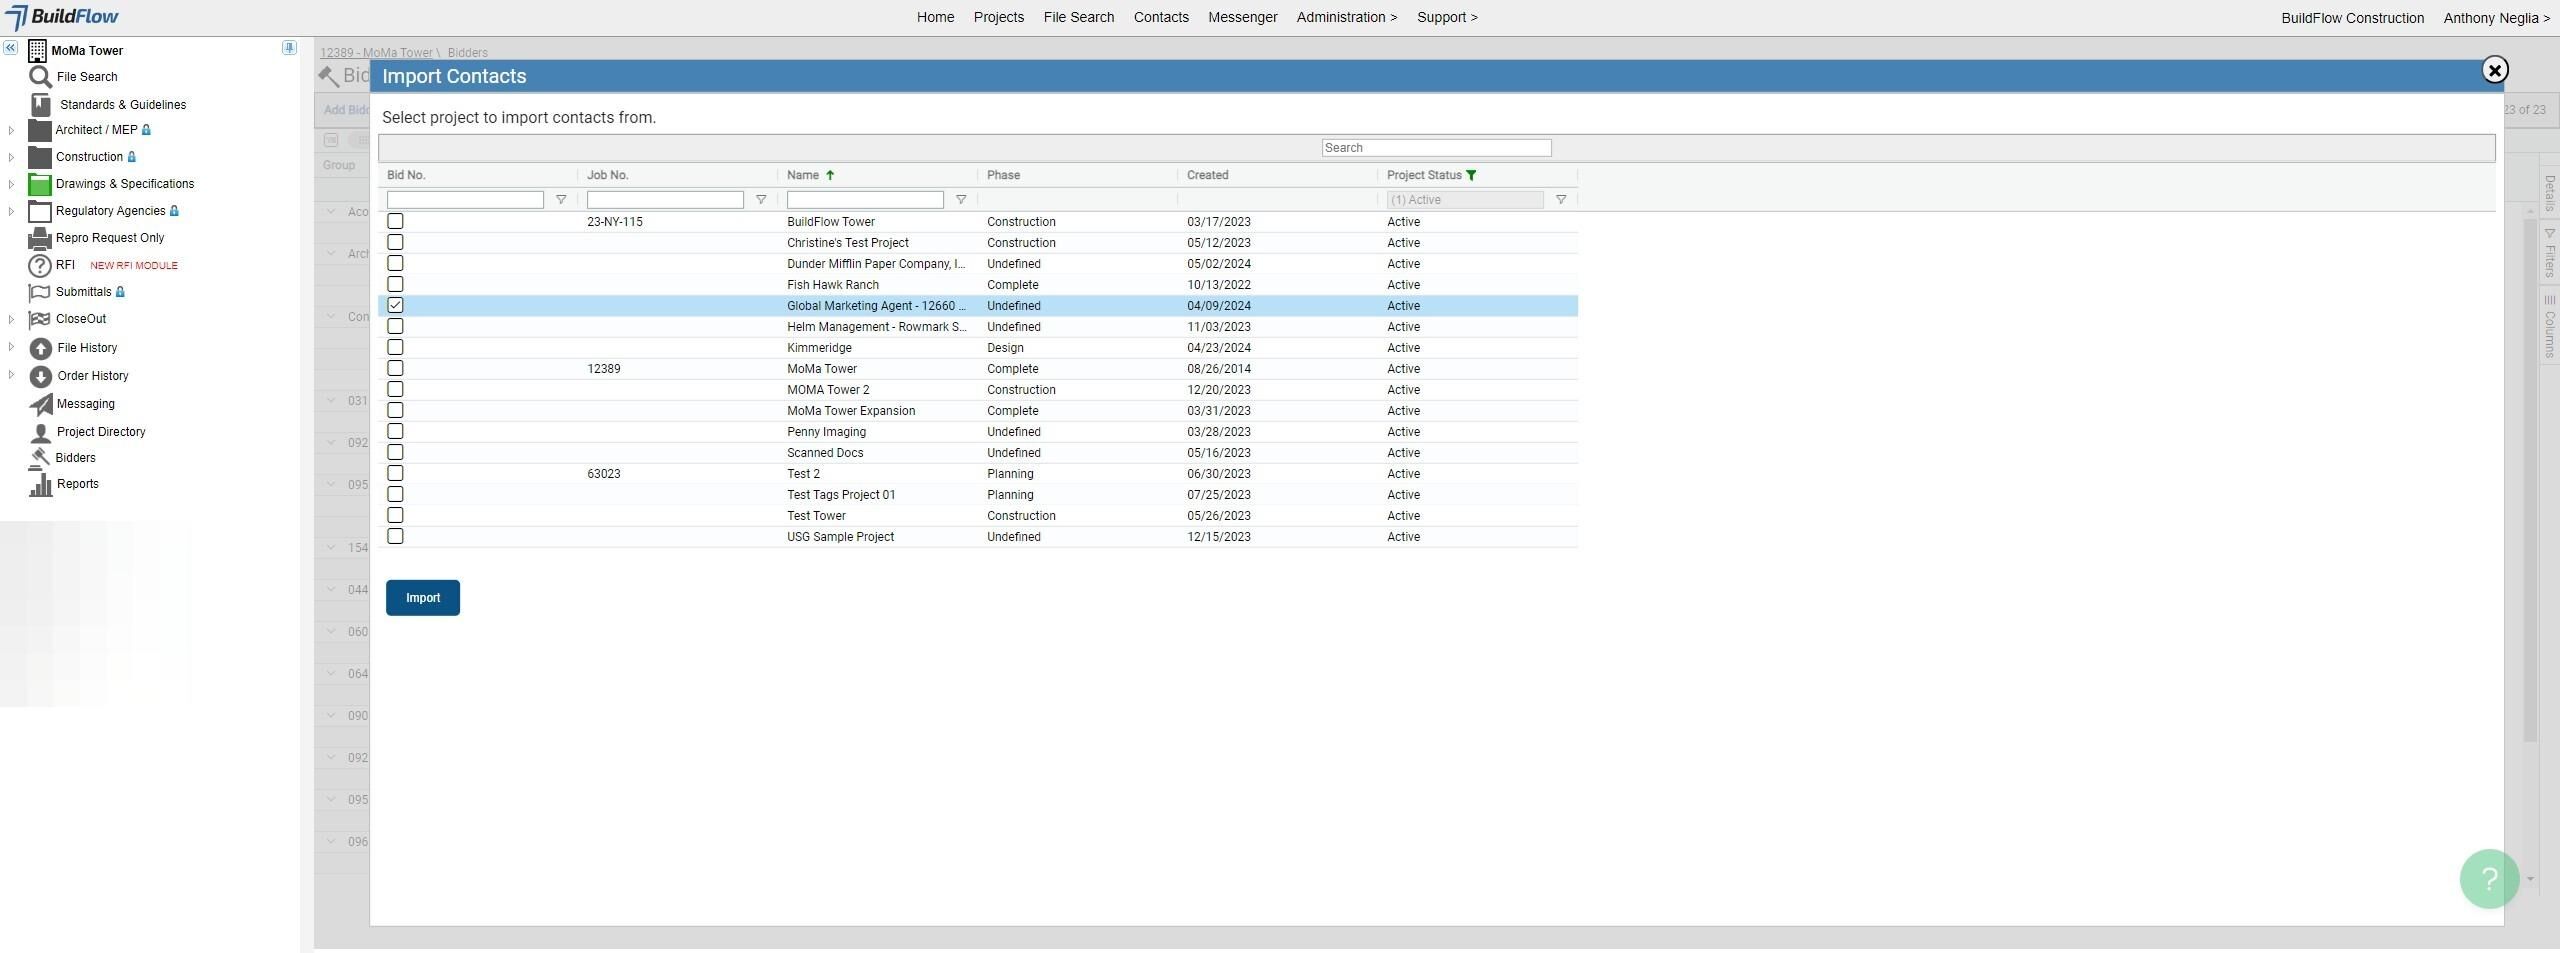Expand the CloseOut tree node
The width and height of the screenshot is (2560, 953).
[x=11, y=320]
